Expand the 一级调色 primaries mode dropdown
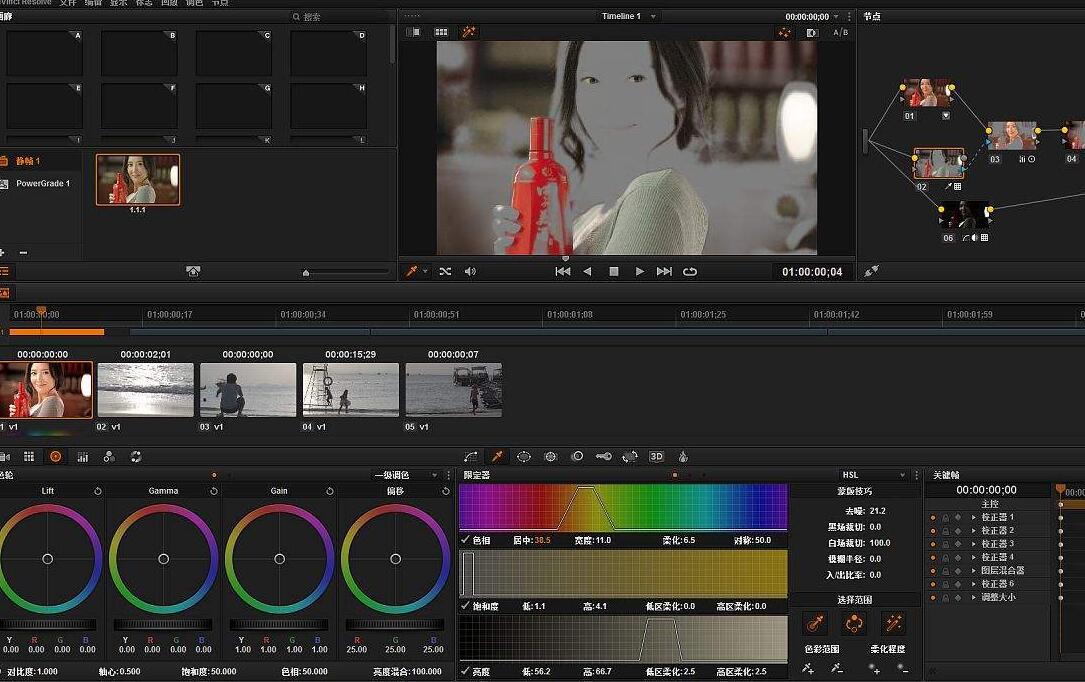 pos(405,475)
